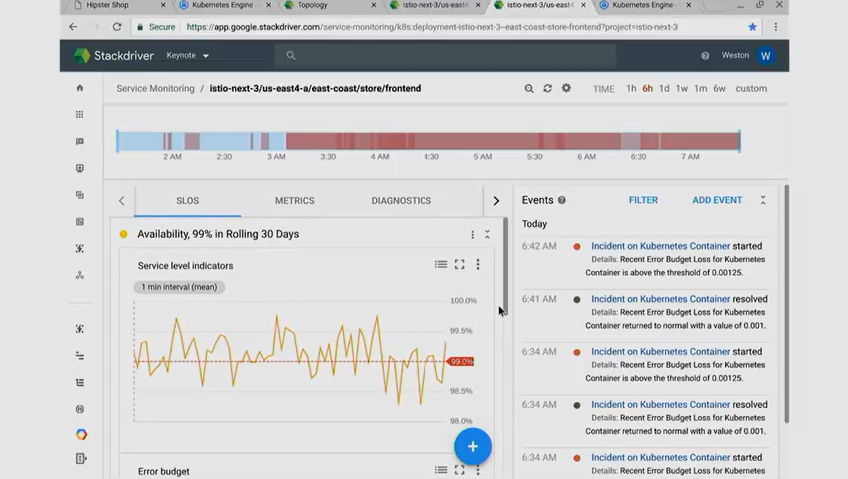Click the FILTER button in Events

(x=643, y=200)
